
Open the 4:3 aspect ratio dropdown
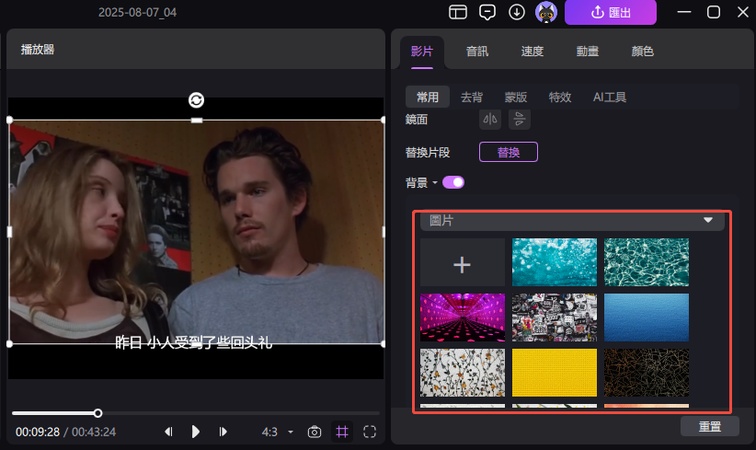pyautogui.click(x=277, y=432)
